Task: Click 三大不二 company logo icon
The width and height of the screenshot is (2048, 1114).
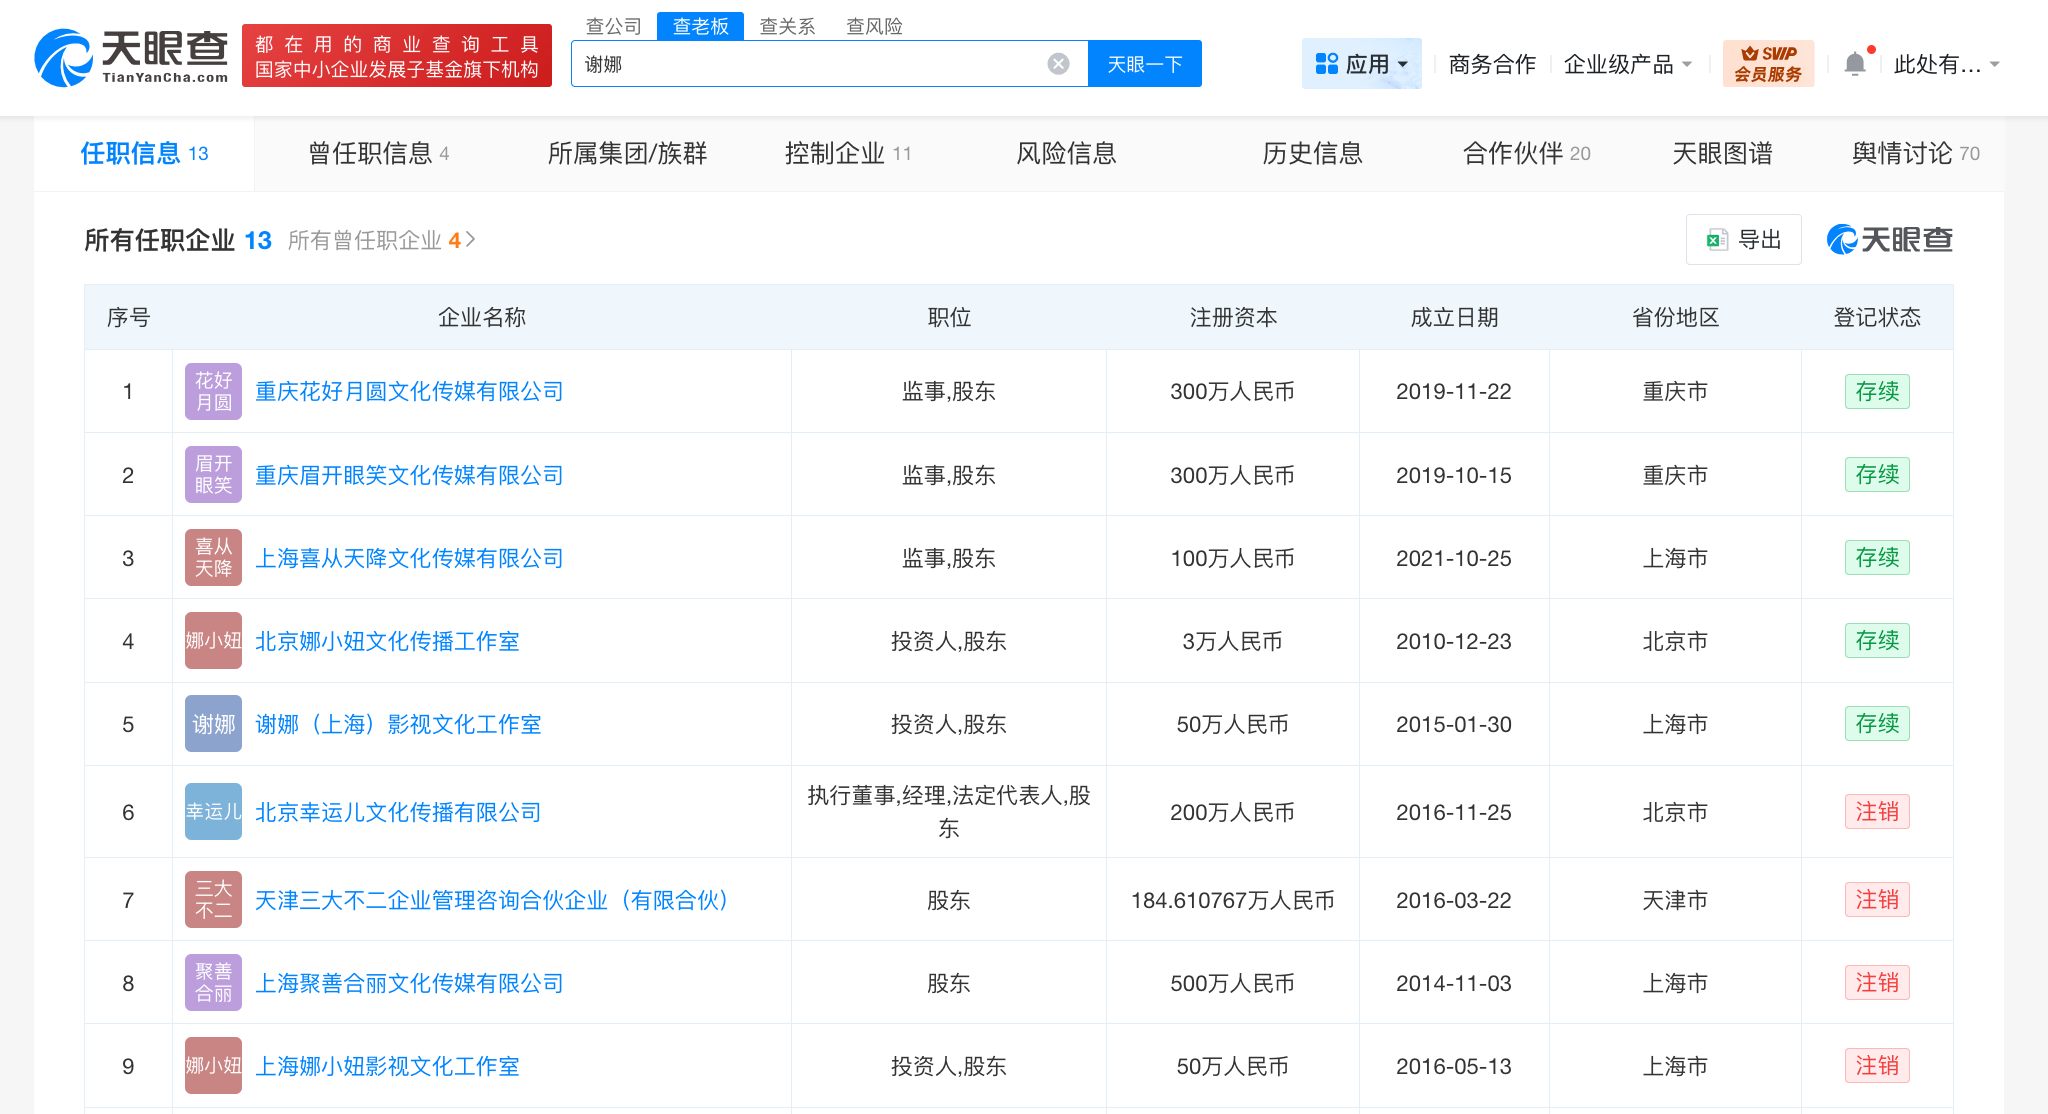Action: [x=213, y=900]
